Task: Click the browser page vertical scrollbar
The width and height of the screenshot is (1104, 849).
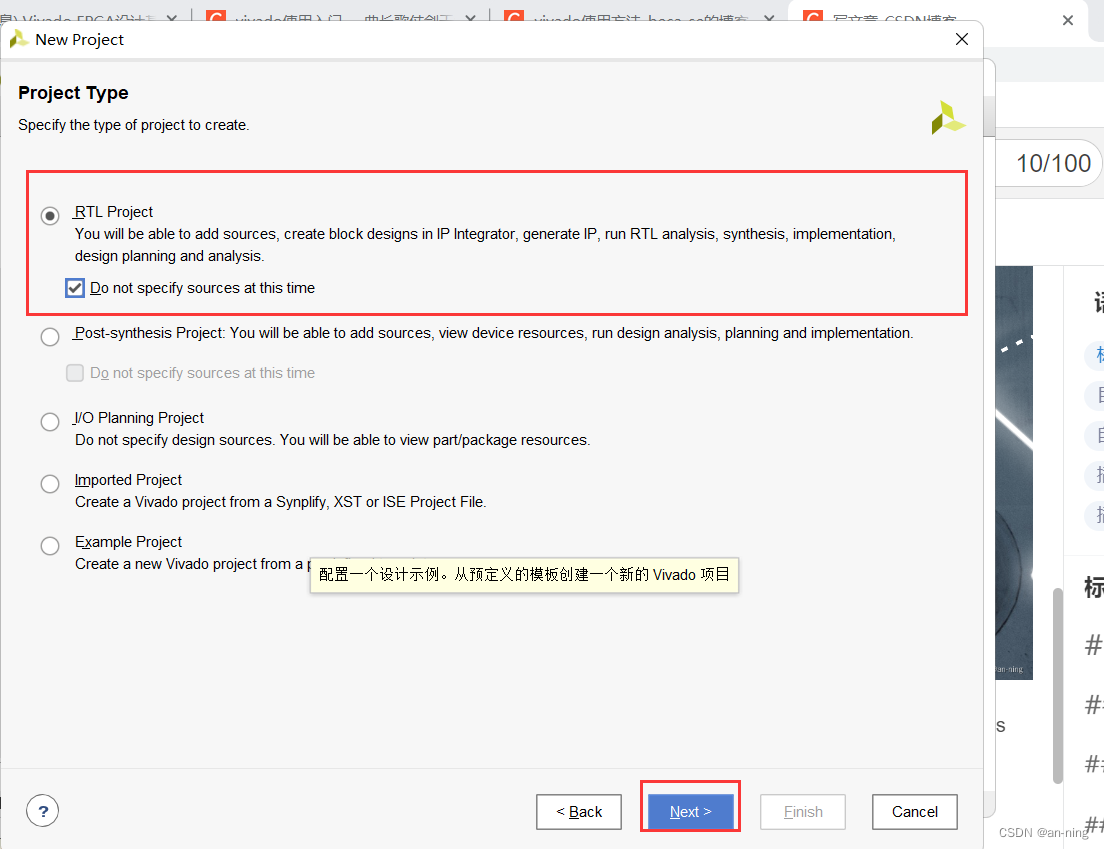Action: tap(1058, 685)
